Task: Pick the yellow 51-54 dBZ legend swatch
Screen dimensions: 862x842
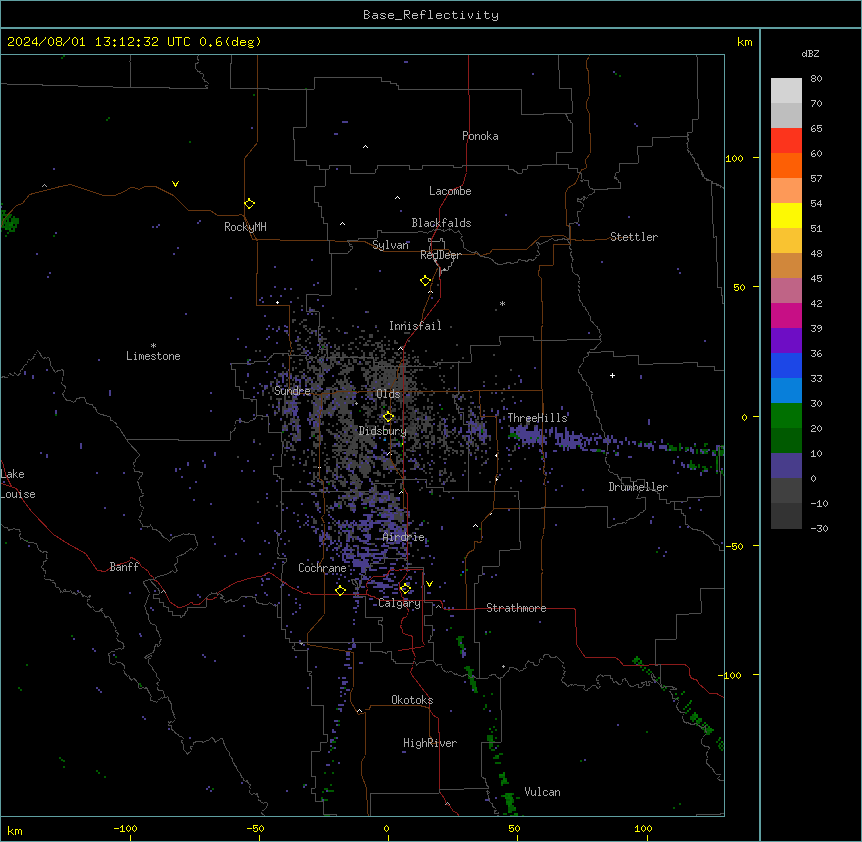Action: [x=786, y=215]
